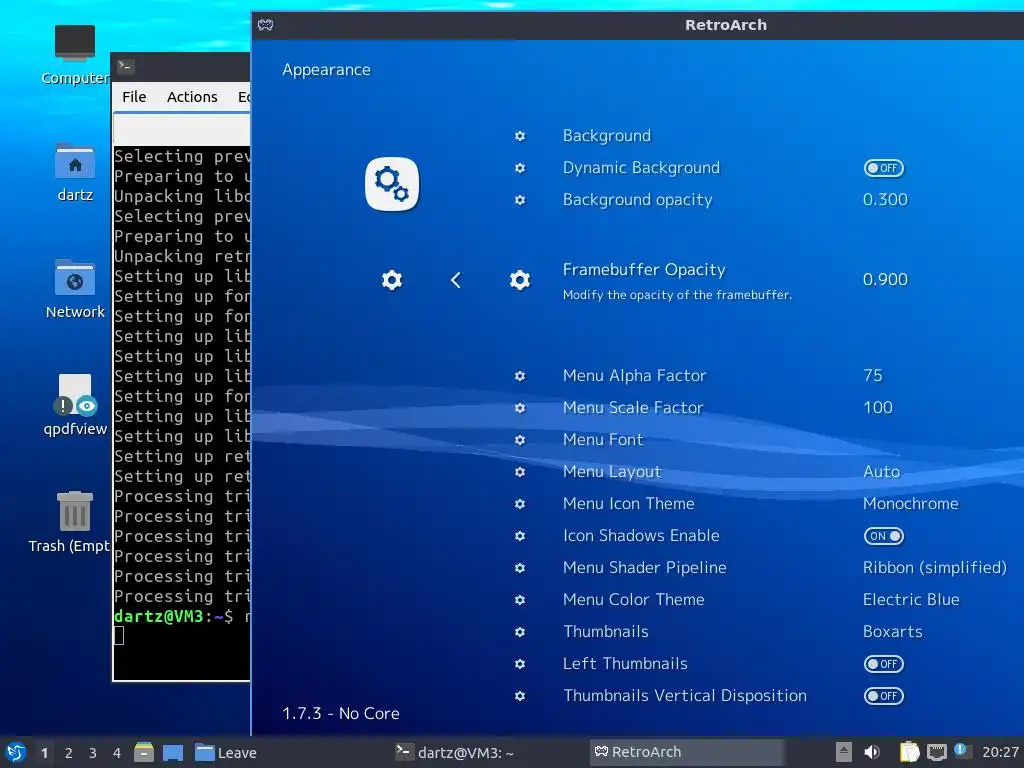
Task: Switch to workspace 4
Action: tap(117, 753)
